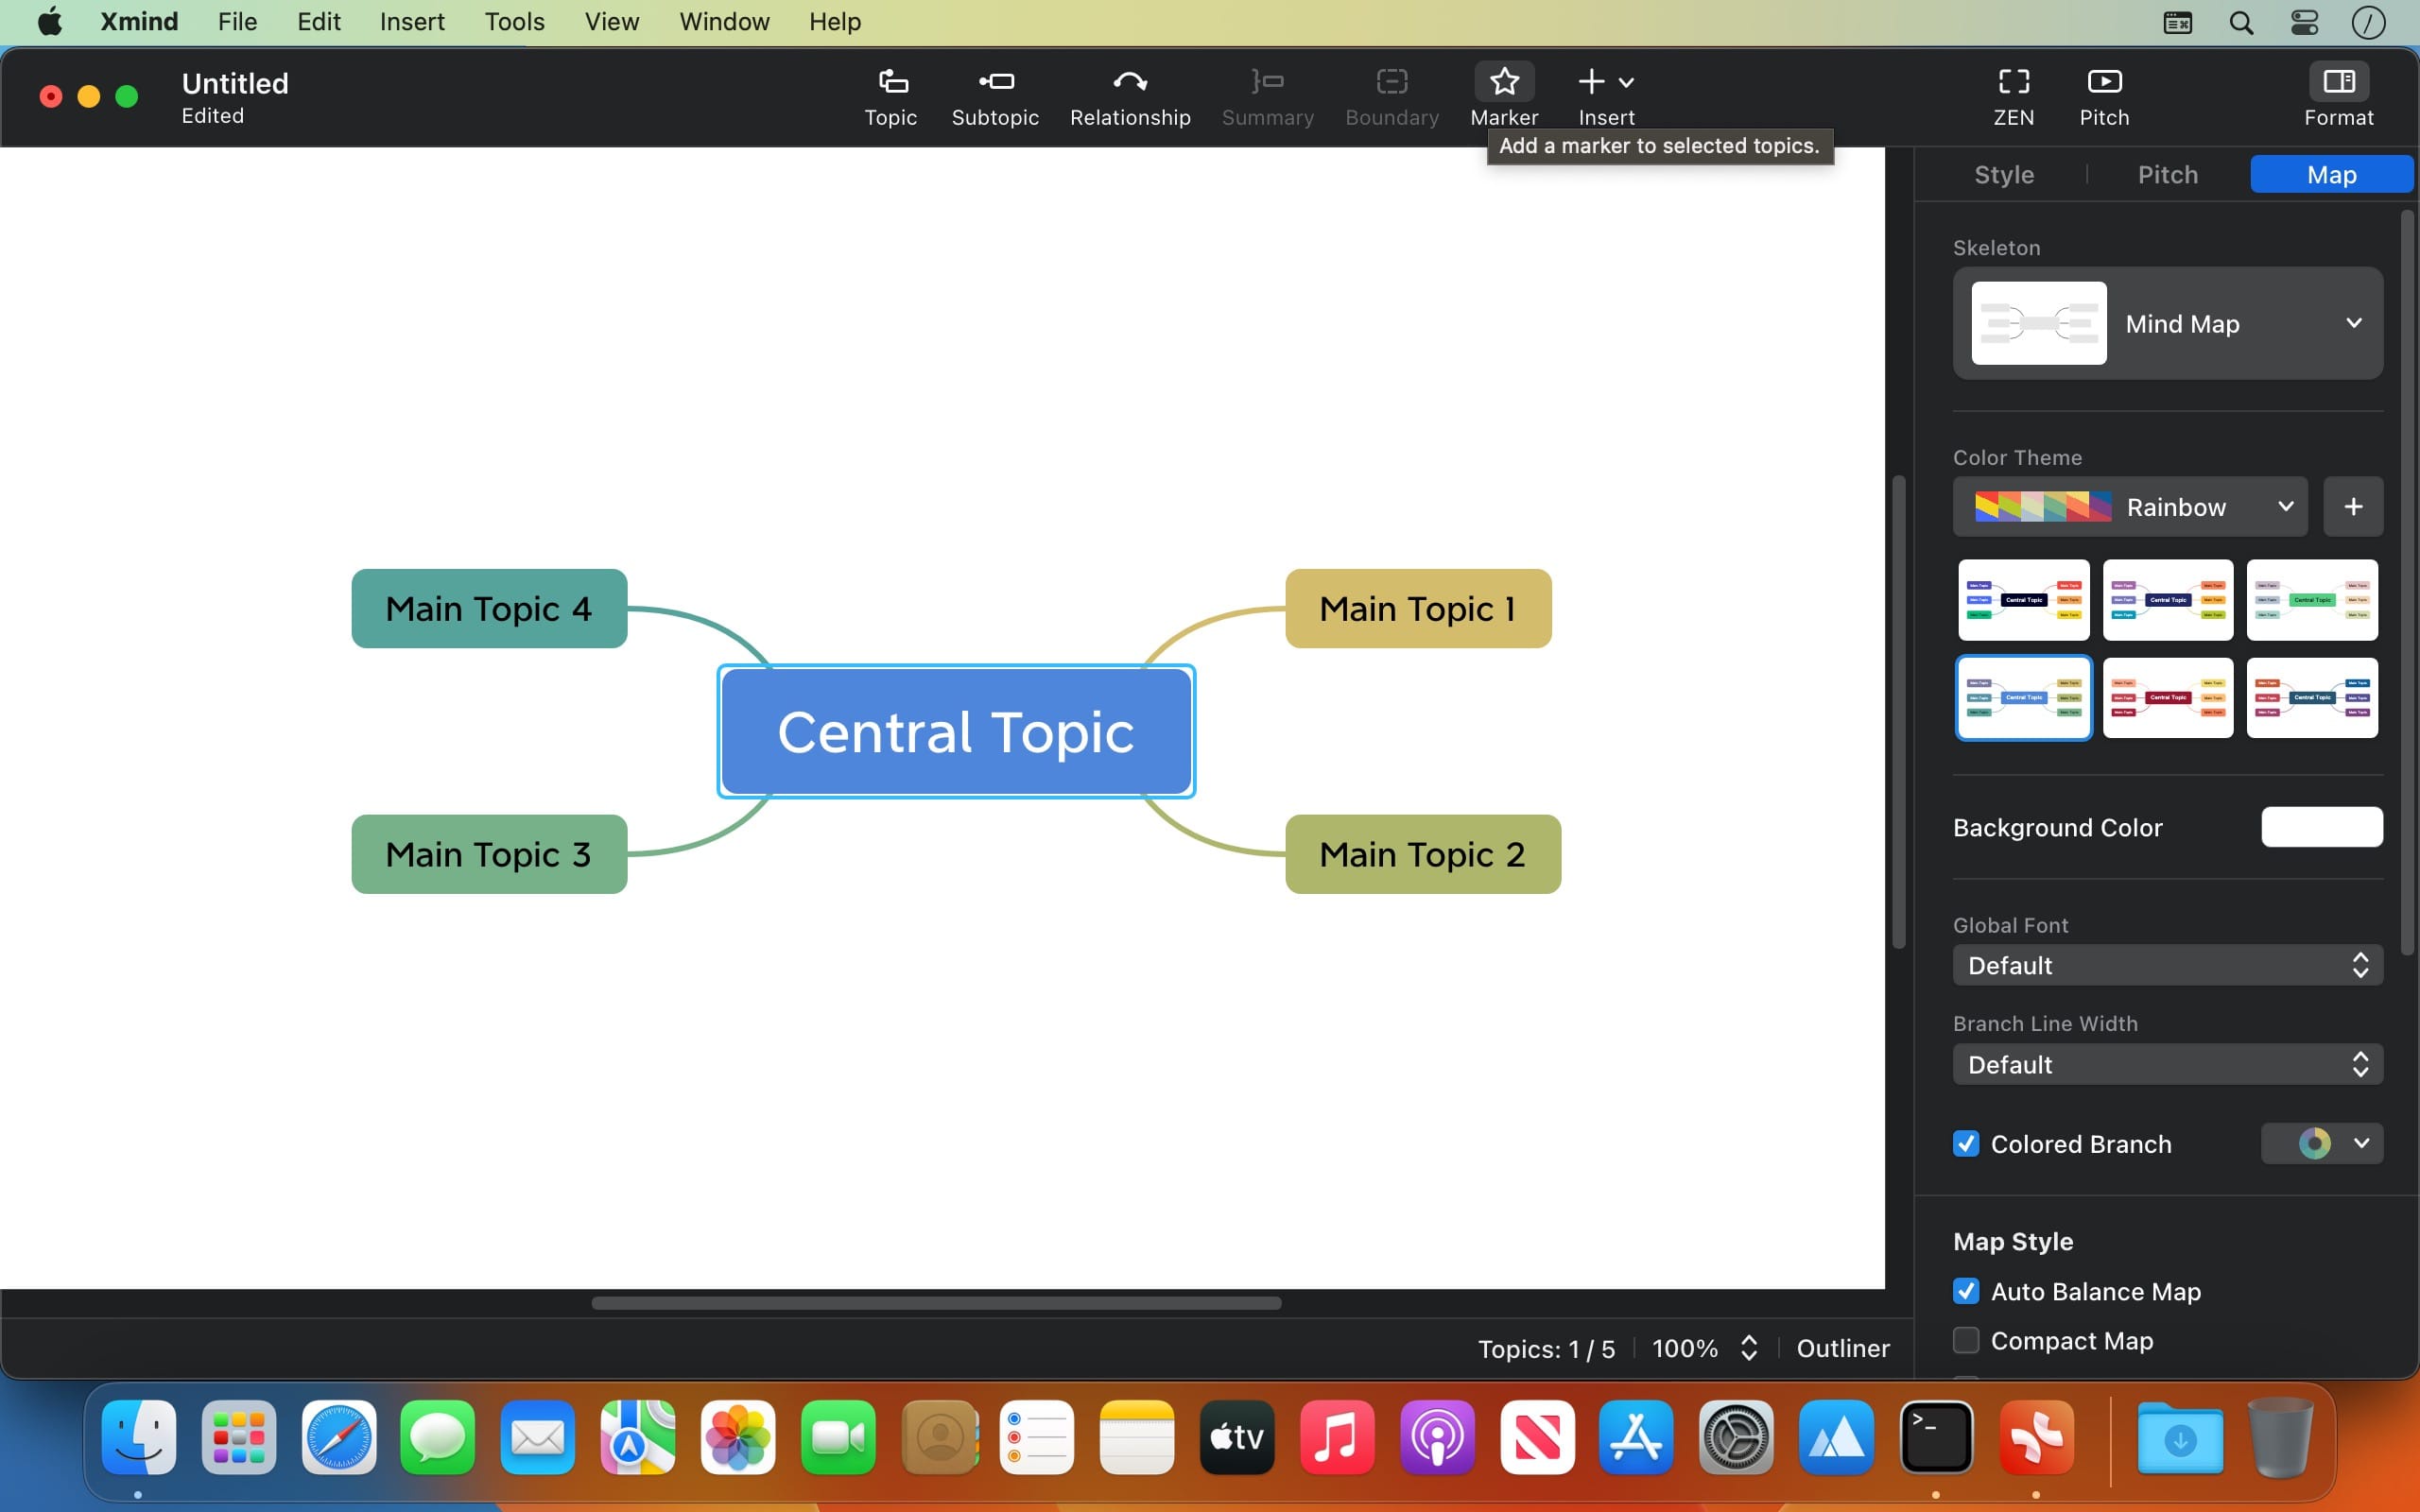Click the plus button beside Rainbow theme
The image size is (2420, 1512).
click(x=2352, y=507)
